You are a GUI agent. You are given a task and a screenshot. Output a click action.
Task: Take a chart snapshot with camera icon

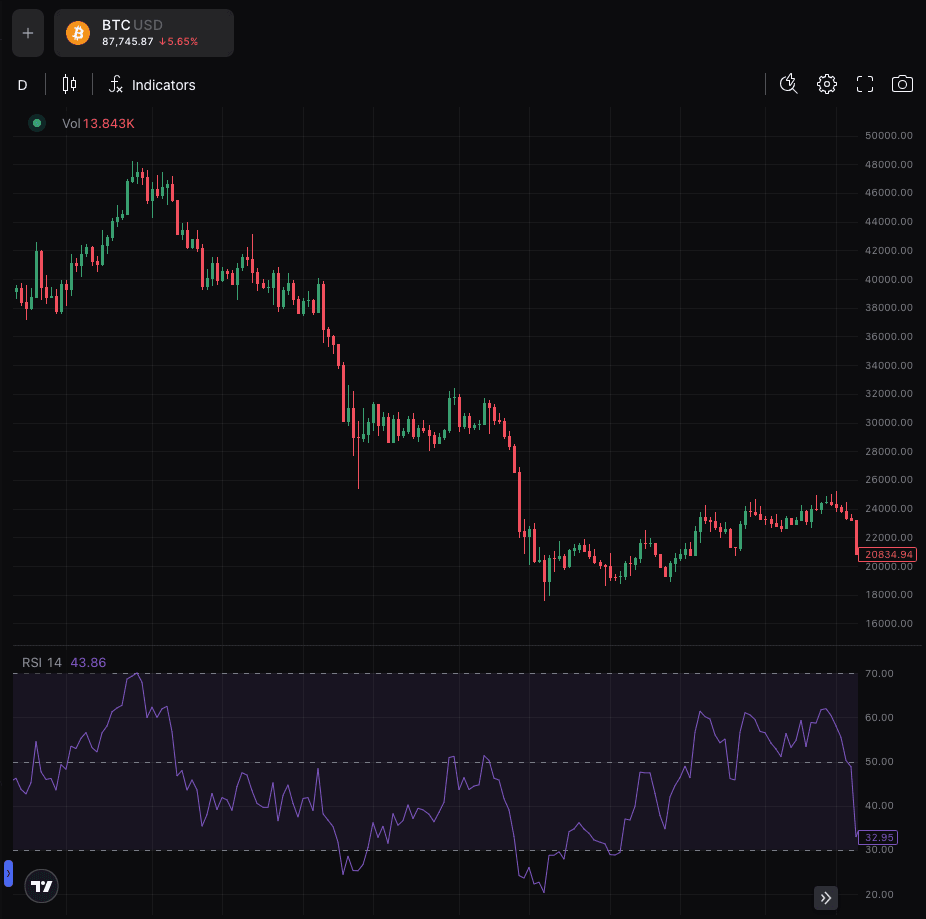[x=902, y=84]
